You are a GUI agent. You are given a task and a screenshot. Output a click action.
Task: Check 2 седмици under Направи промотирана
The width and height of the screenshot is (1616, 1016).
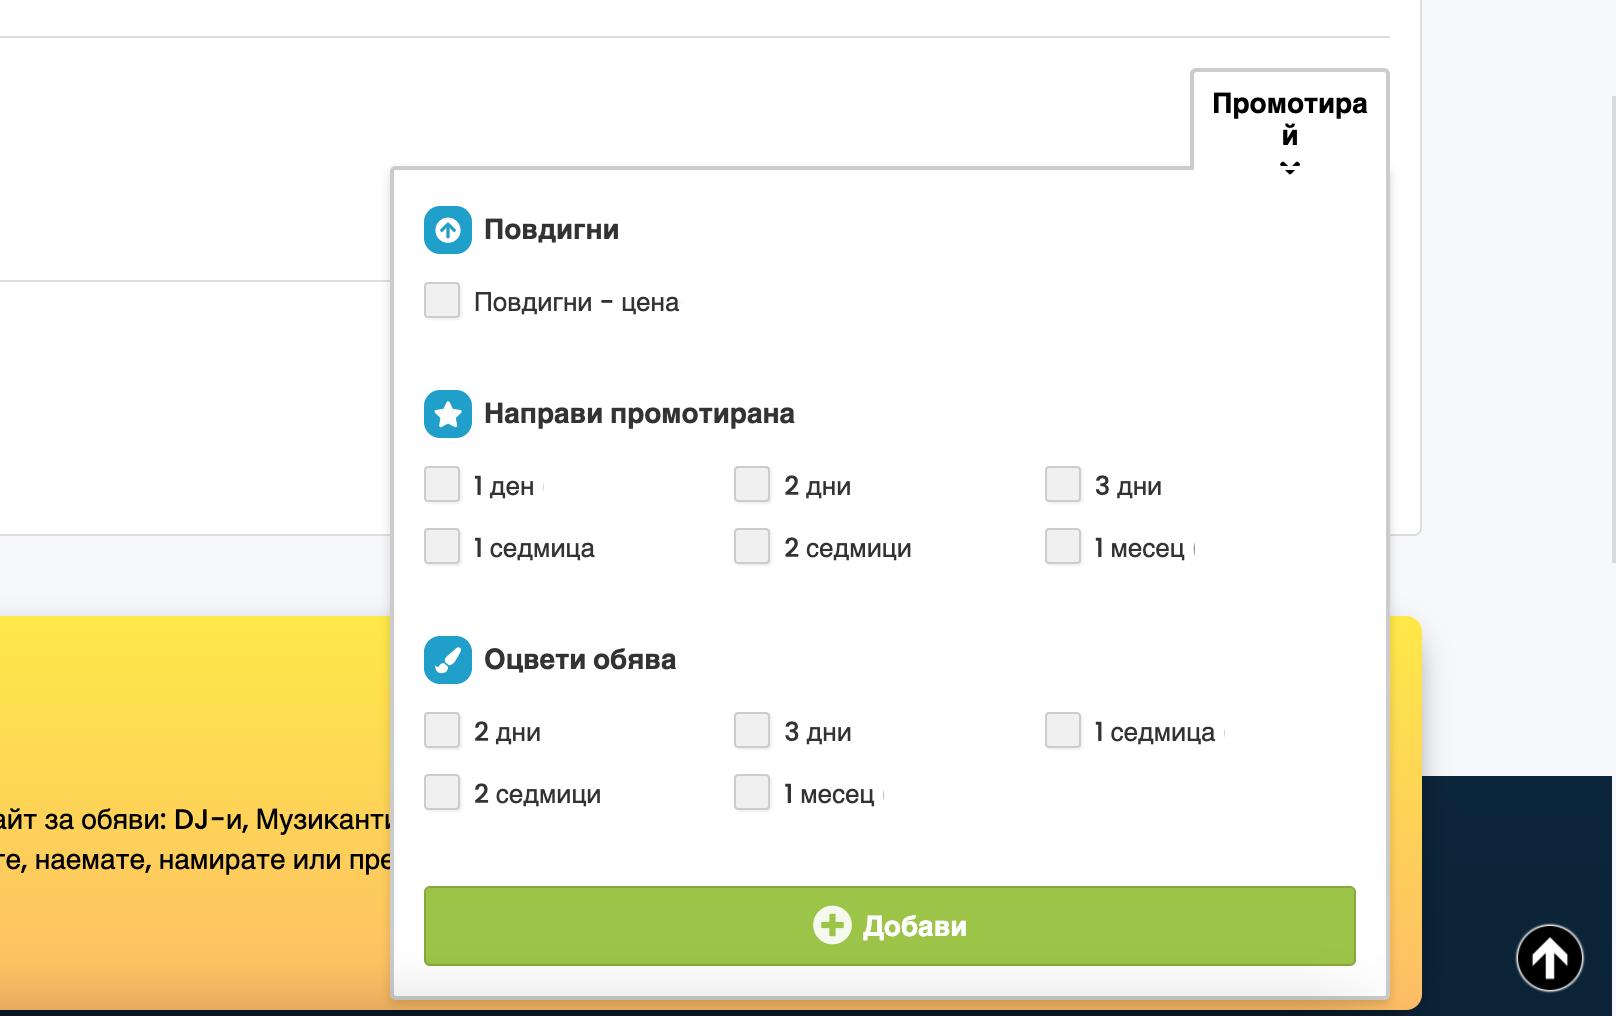pyautogui.click(x=752, y=546)
